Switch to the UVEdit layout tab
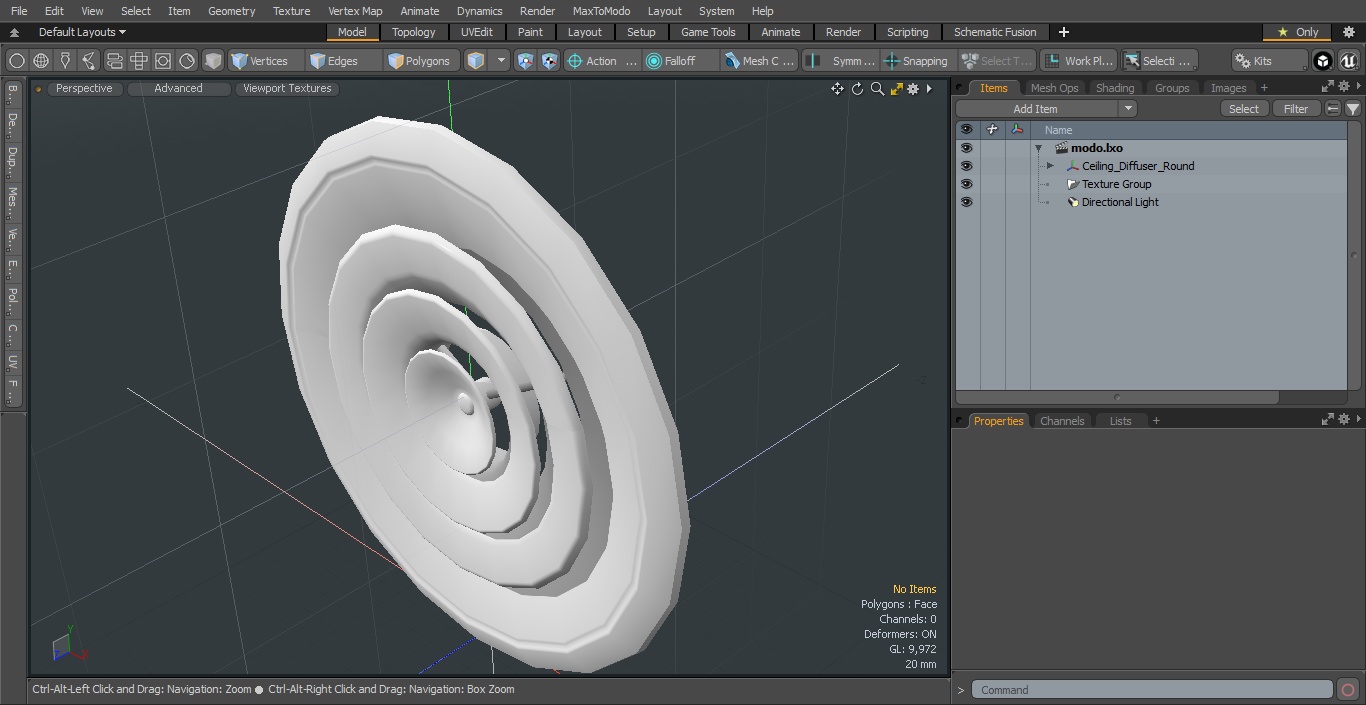This screenshot has height=705, width=1366. click(477, 32)
